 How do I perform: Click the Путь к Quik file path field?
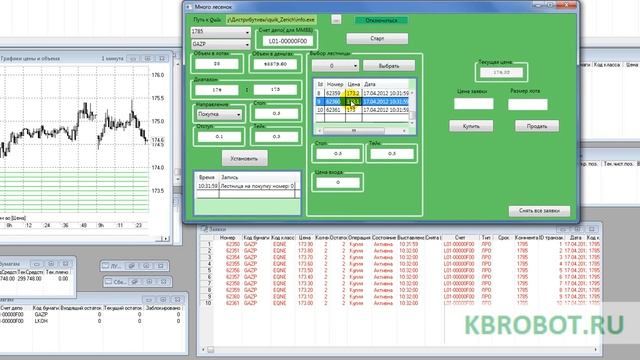271,20
